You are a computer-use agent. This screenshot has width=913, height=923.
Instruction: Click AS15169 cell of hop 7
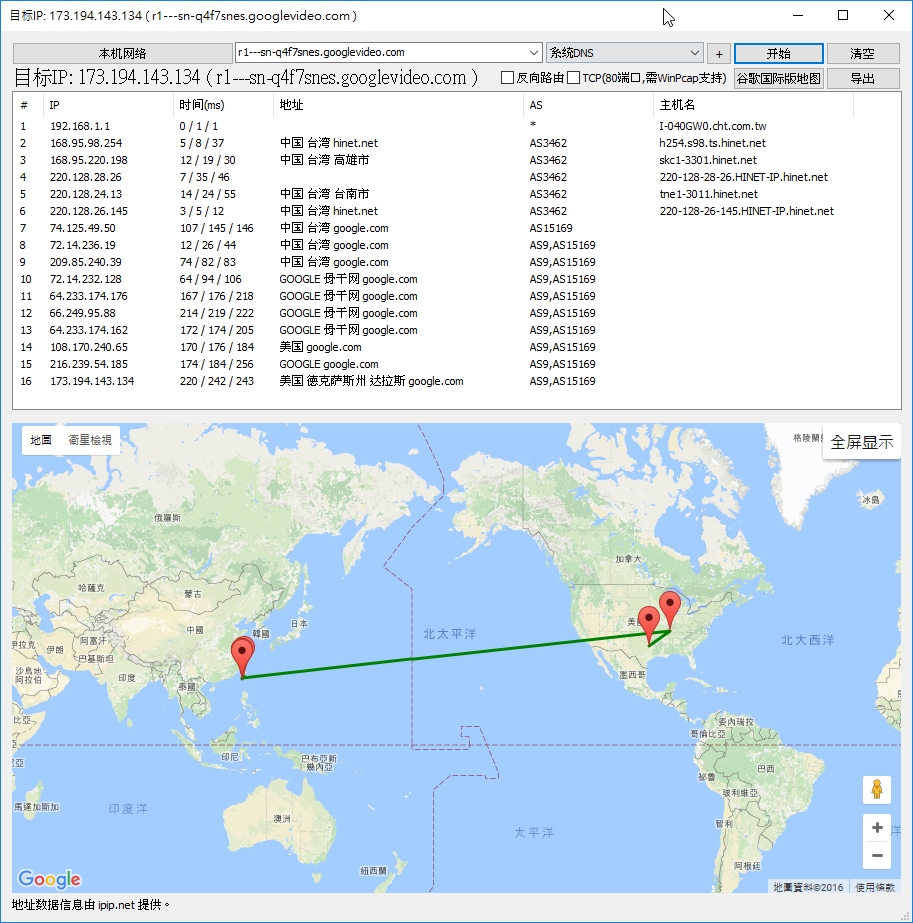pos(551,228)
